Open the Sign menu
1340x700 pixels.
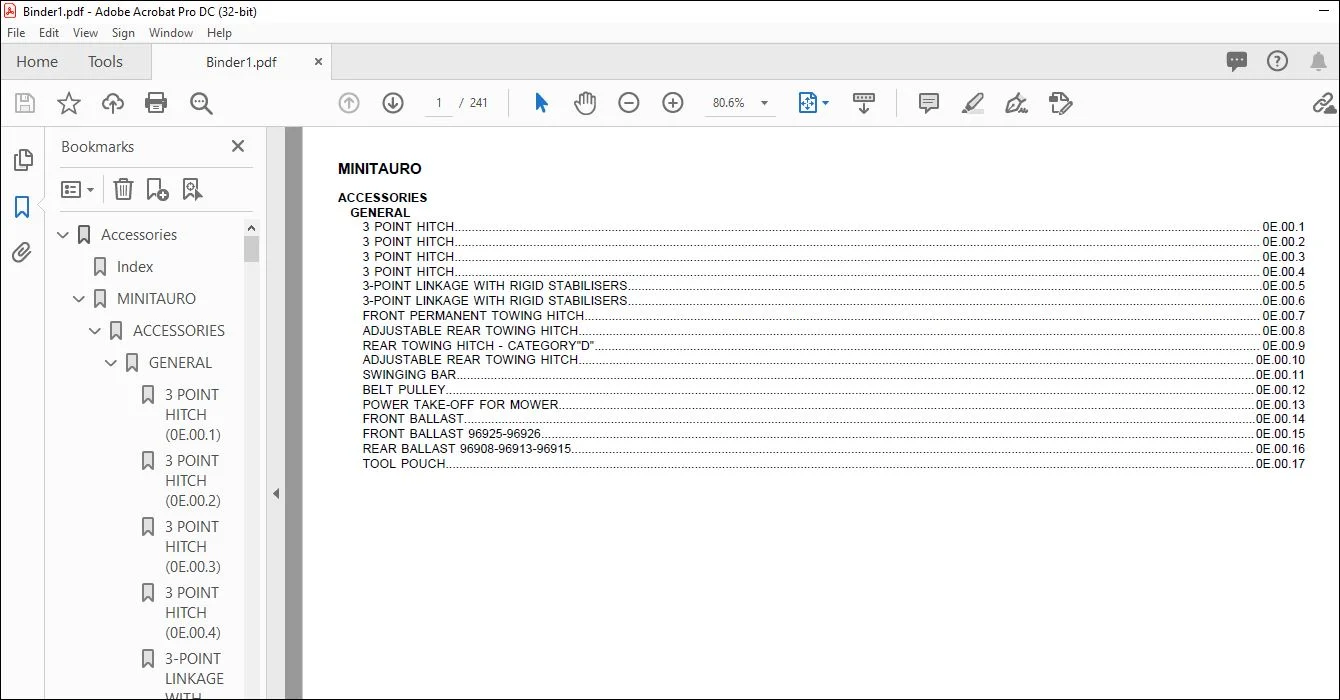123,33
